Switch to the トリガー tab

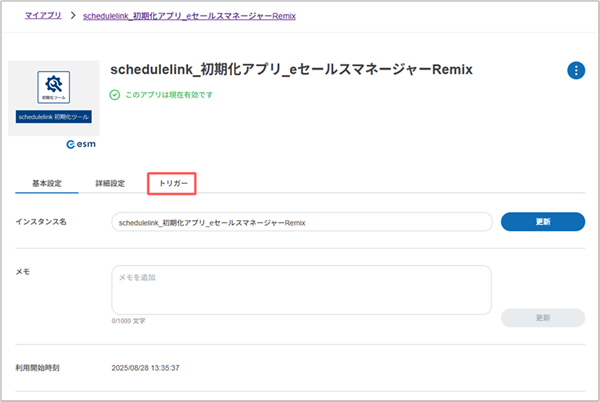(172, 183)
